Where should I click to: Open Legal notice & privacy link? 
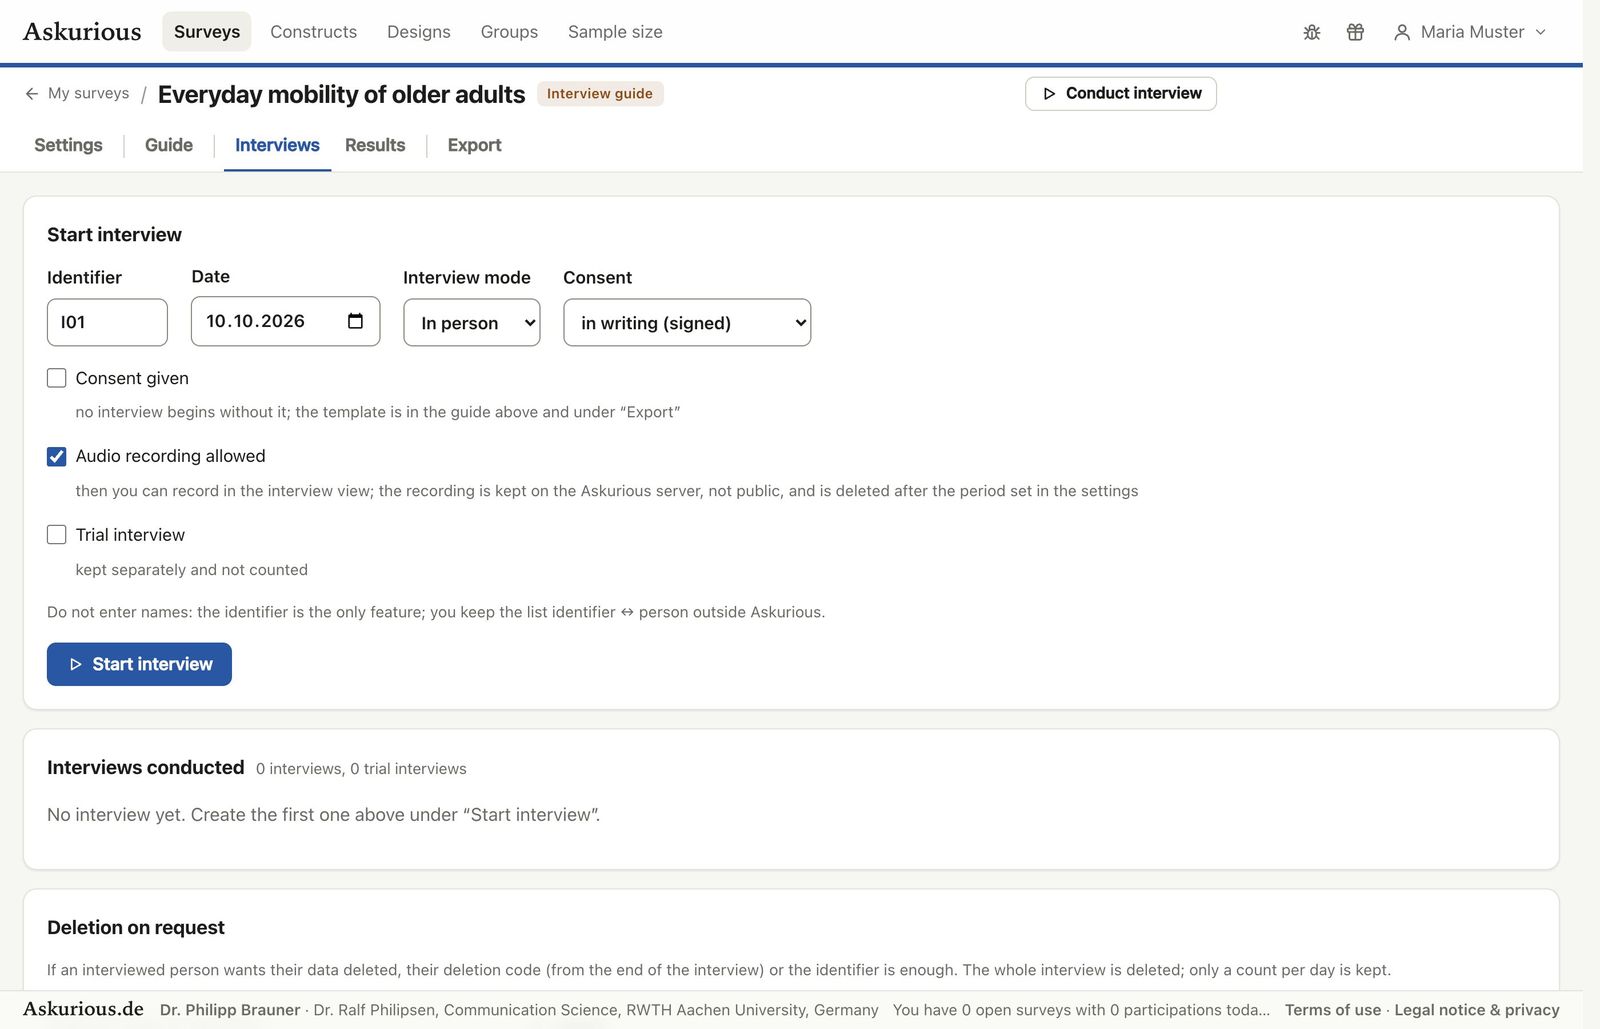[1477, 1010]
